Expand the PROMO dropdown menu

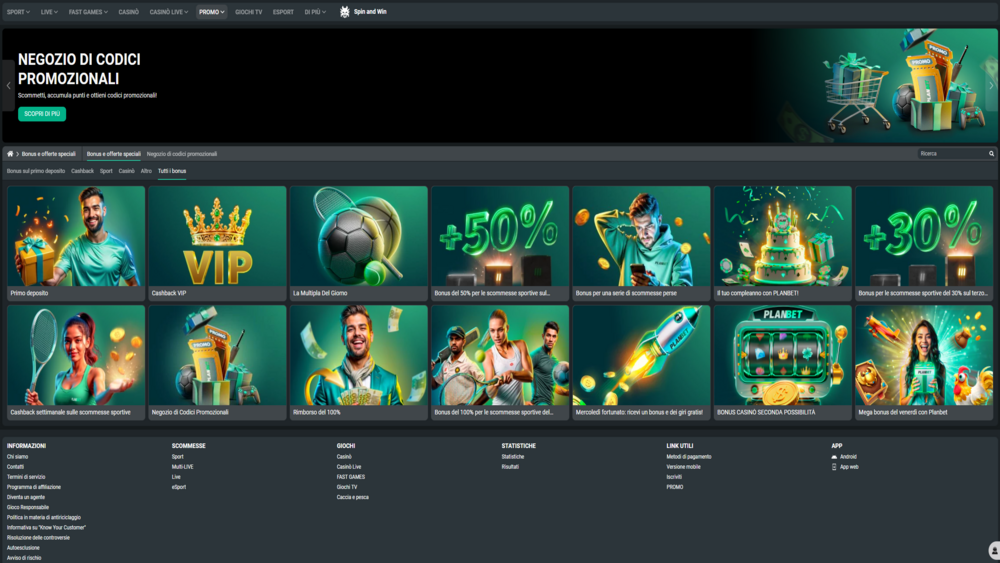pos(212,12)
